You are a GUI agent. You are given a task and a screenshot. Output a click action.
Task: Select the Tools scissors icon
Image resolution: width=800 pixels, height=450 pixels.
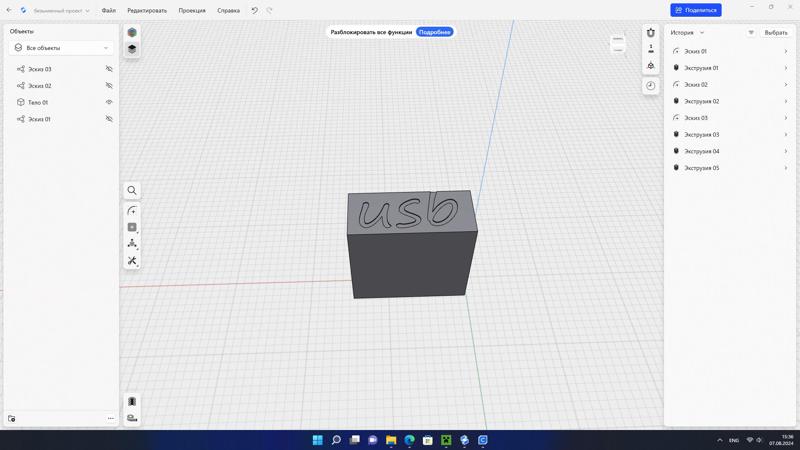pos(132,261)
